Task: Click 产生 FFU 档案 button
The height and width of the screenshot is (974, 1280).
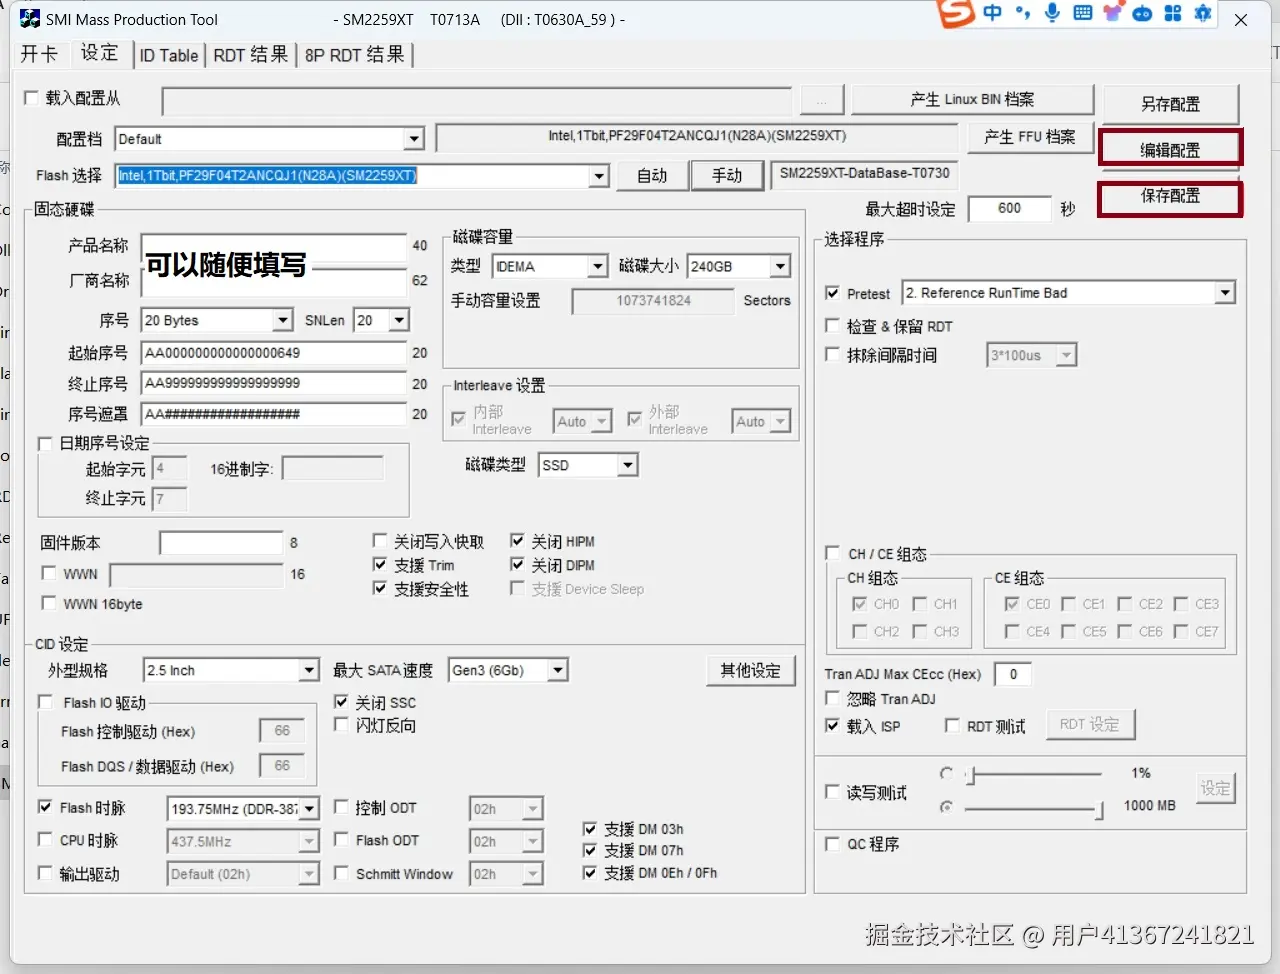Action: click(x=1029, y=137)
